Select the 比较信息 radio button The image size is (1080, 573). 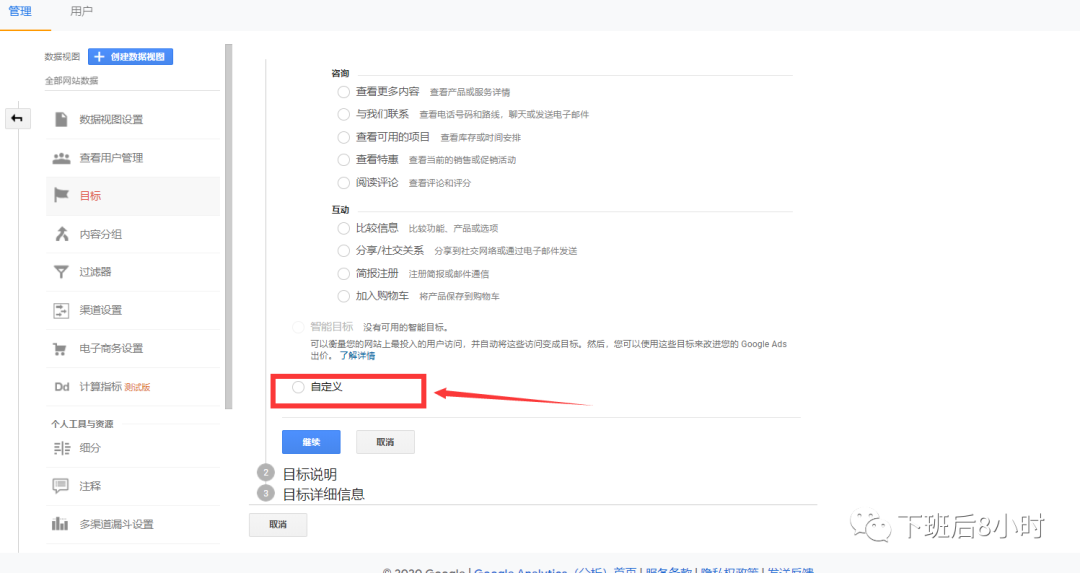pyautogui.click(x=344, y=228)
